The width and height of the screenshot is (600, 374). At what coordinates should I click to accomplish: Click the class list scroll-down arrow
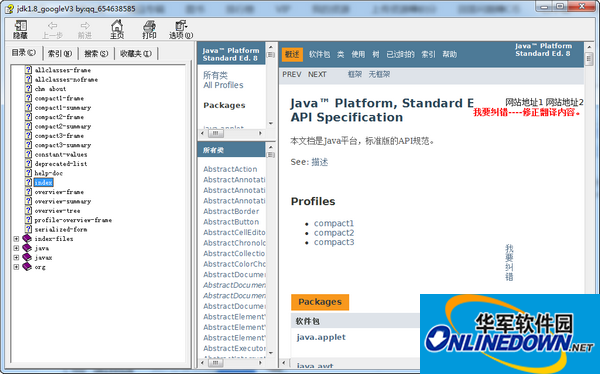[x=271, y=353]
